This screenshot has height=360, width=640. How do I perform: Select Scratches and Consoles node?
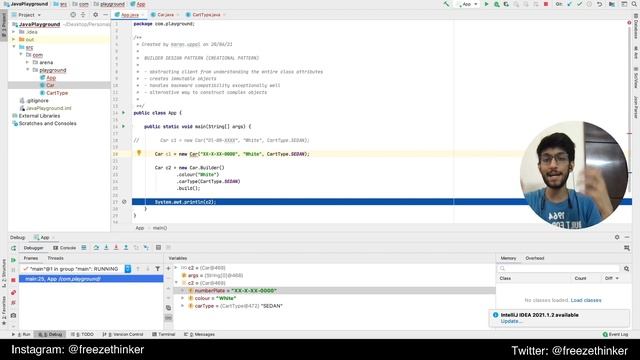tap(47, 123)
